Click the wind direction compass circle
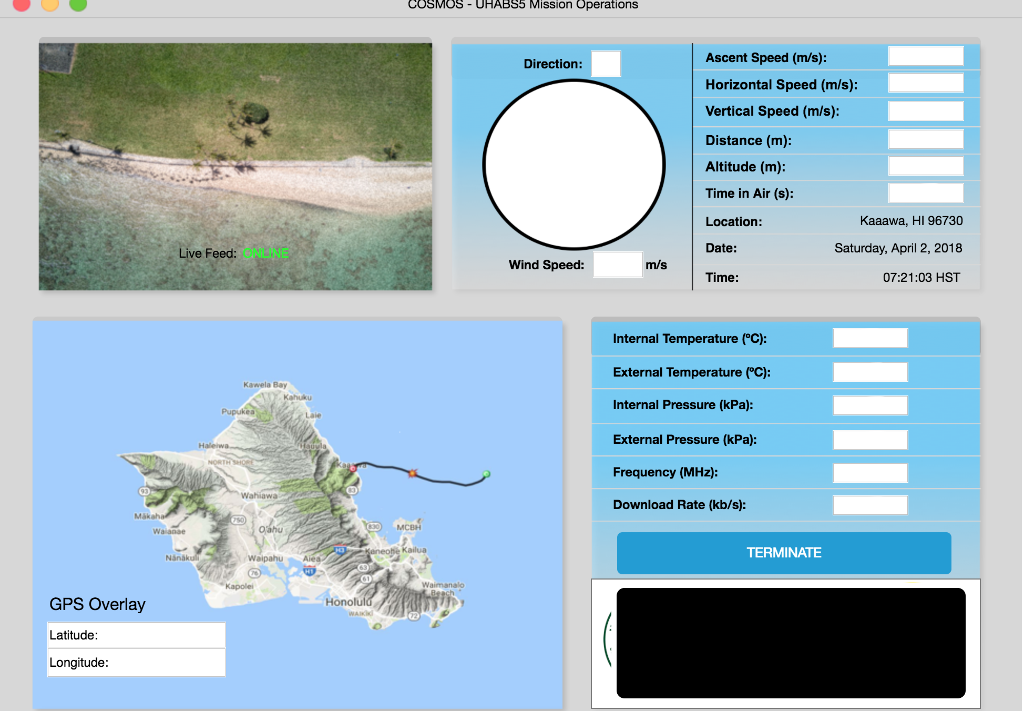This screenshot has height=711, width=1024. tap(574, 165)
